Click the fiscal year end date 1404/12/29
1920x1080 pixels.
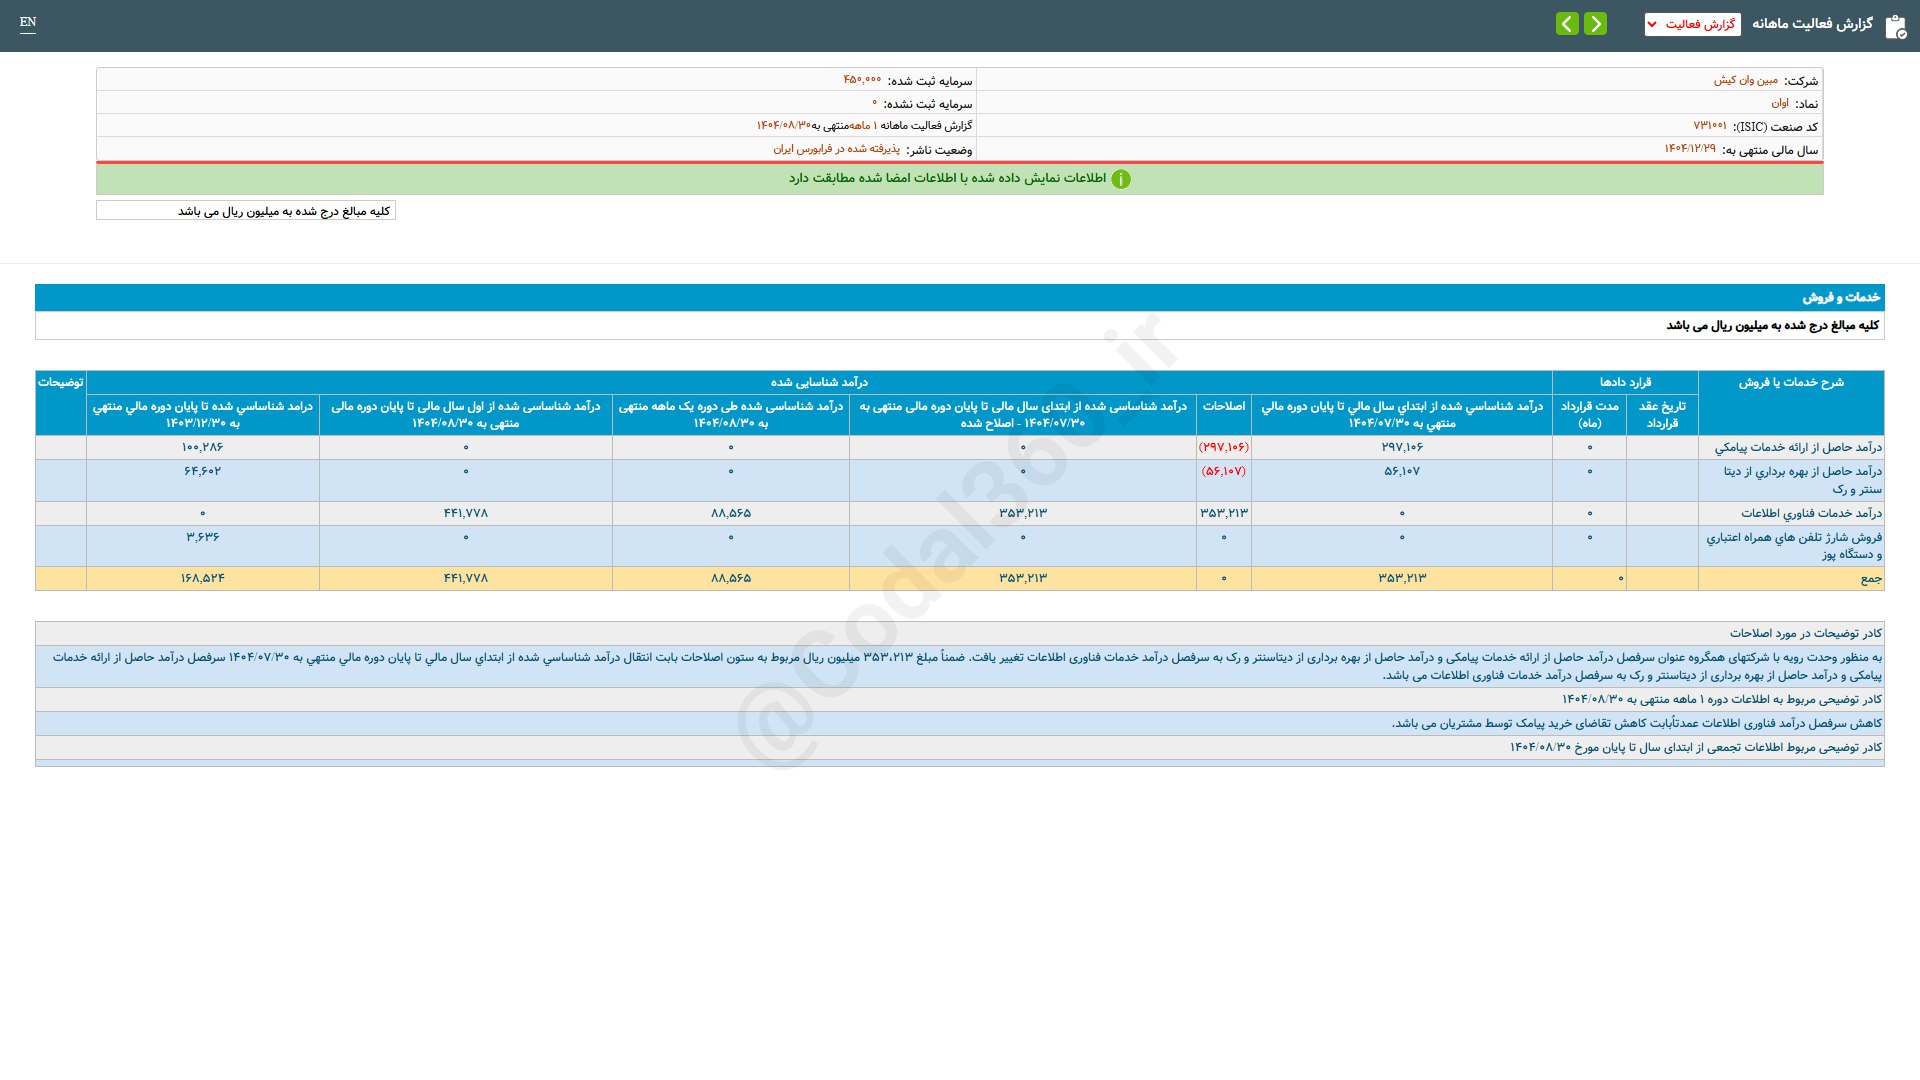pos(1689,149)
